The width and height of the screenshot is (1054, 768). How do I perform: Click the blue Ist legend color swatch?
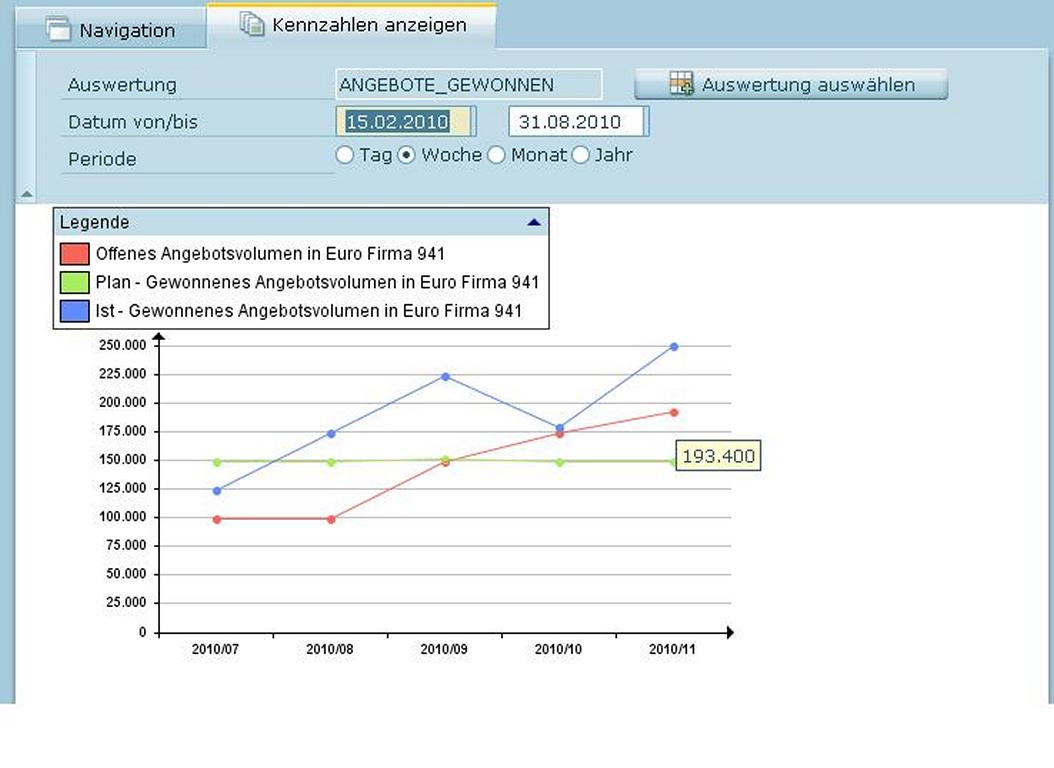point(74,312)
